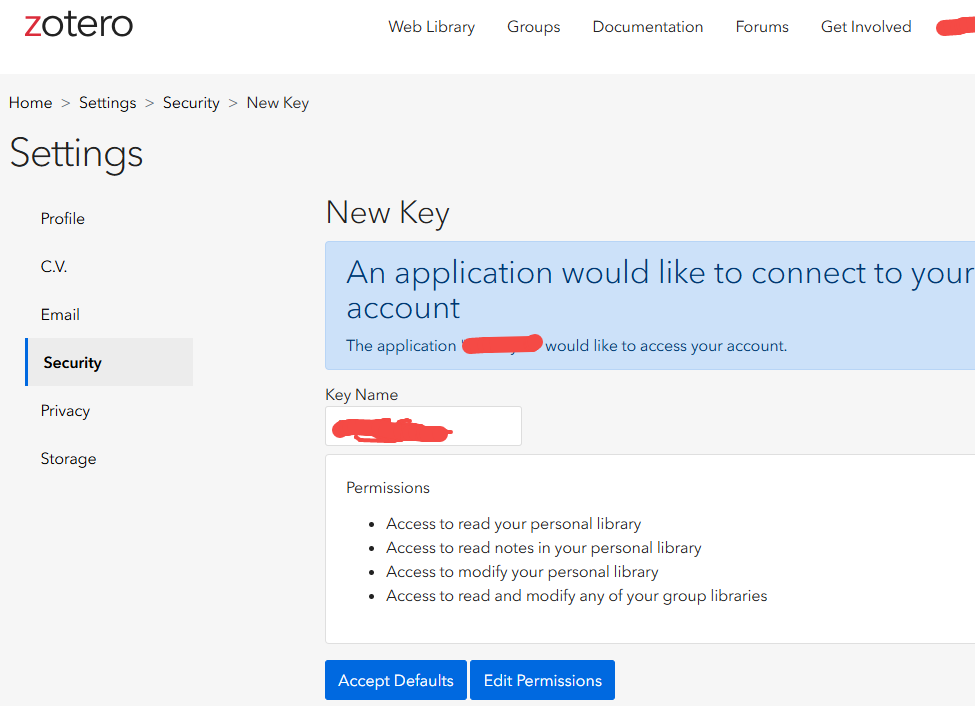The width and height of the screenshot is (975, 706).
Task: Open Forums in top navigation
Action: (762, 27)
